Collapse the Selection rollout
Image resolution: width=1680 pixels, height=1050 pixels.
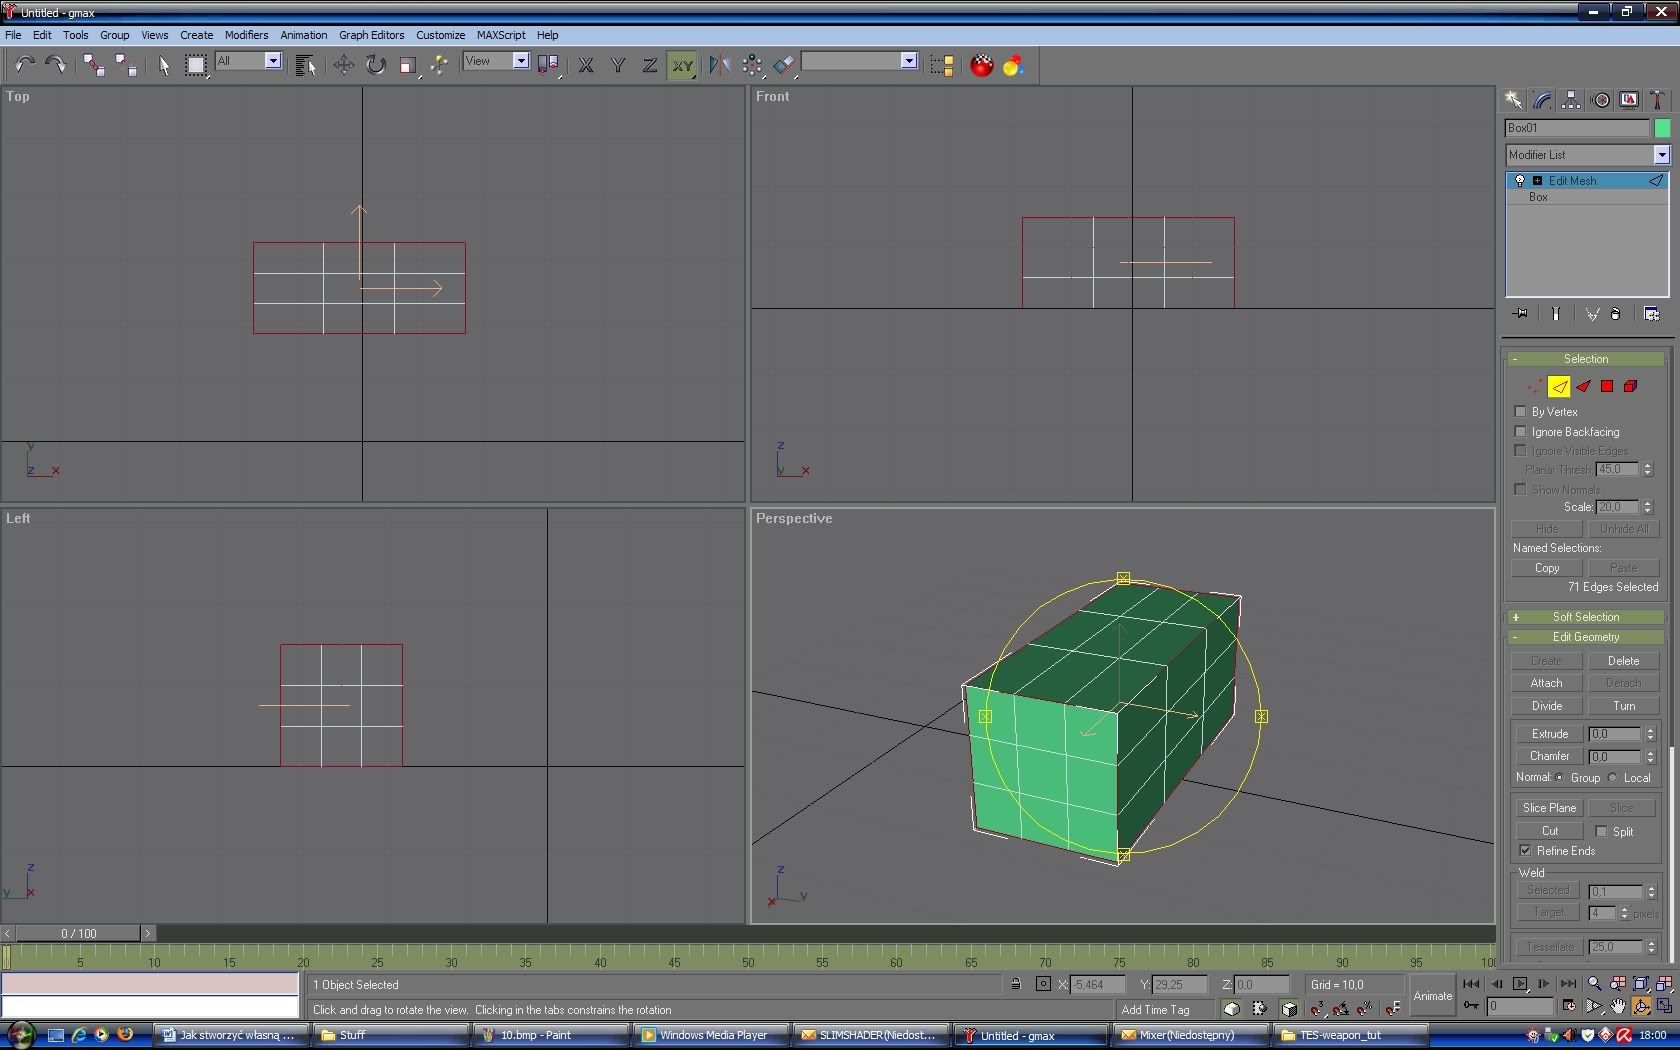click(1586, 359)
